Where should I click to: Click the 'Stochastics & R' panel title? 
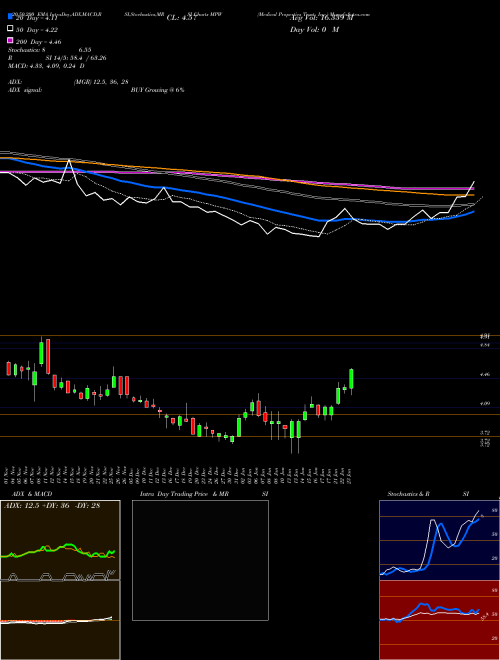point(408,494)
